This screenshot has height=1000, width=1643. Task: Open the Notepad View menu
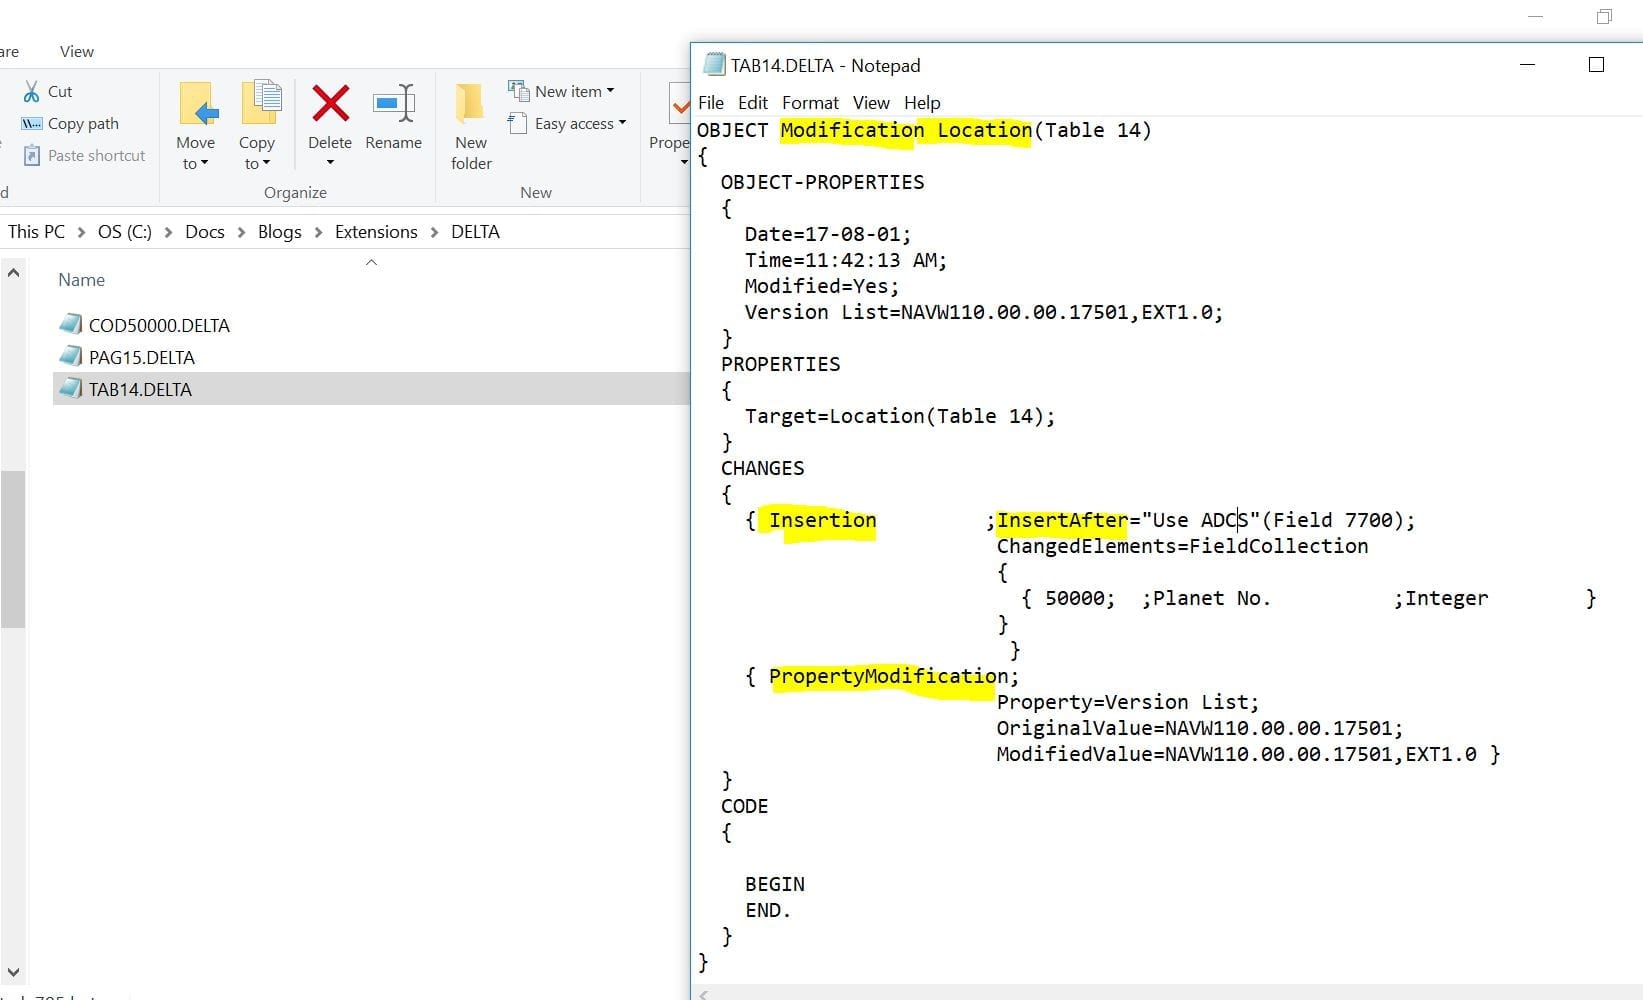click(871, 102)
